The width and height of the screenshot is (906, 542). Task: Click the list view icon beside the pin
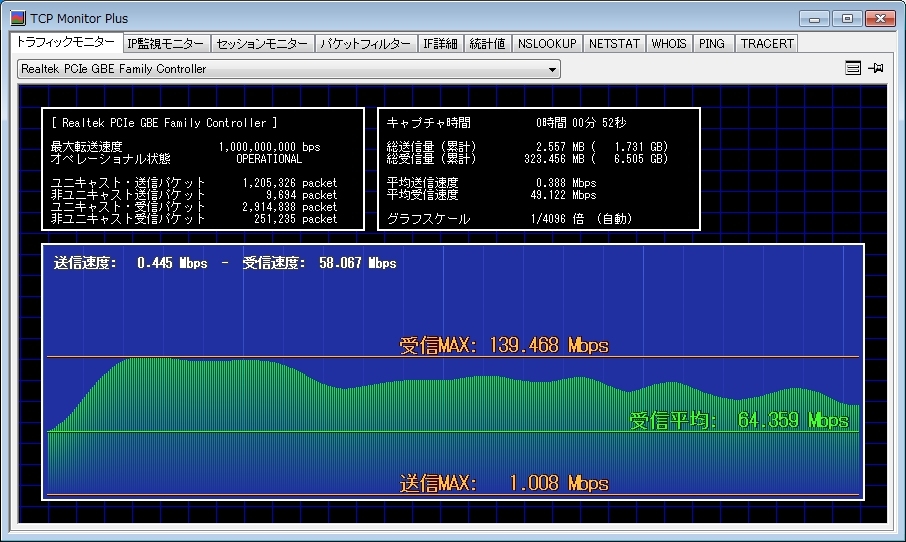tap(853, 68)
